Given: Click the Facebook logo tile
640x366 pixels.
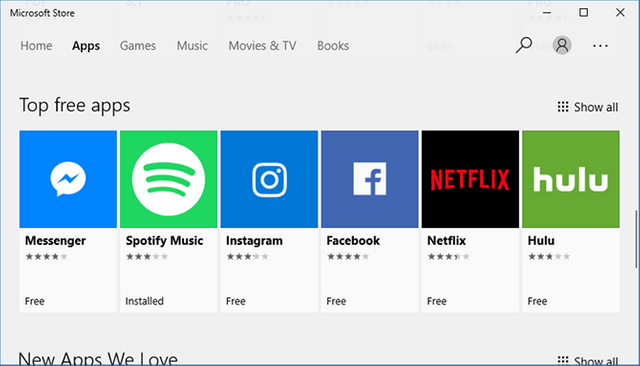Looking at the screenshot, I should (x=370, y=179).
